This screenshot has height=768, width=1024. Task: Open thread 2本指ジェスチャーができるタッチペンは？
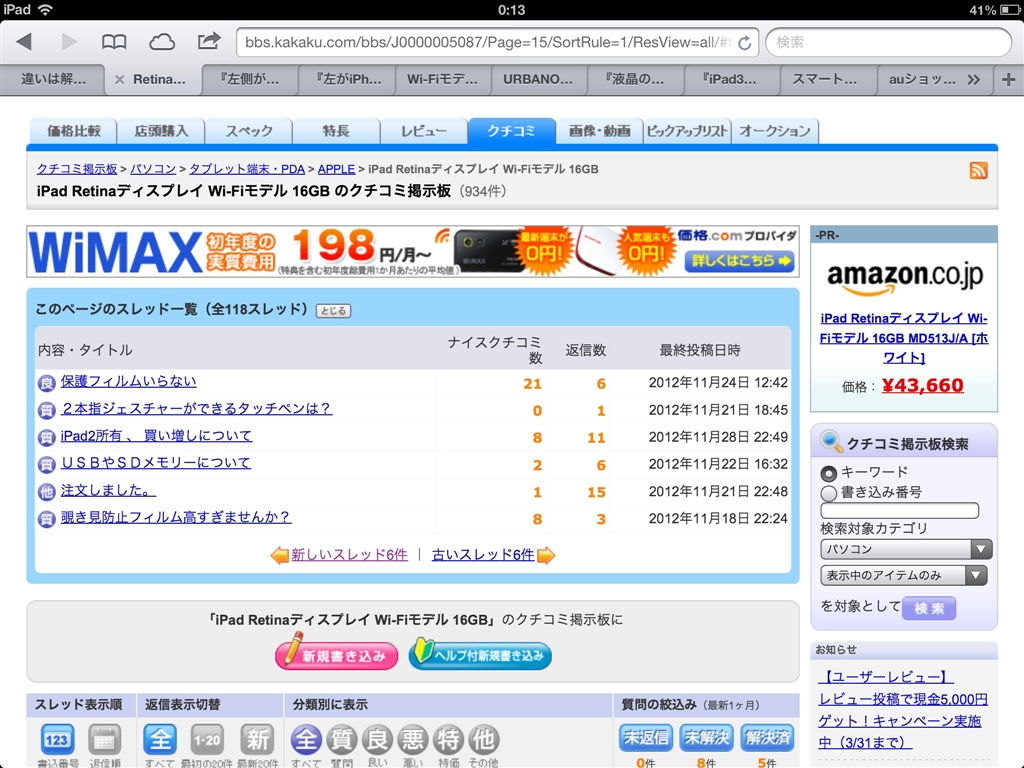coord(196,409)
